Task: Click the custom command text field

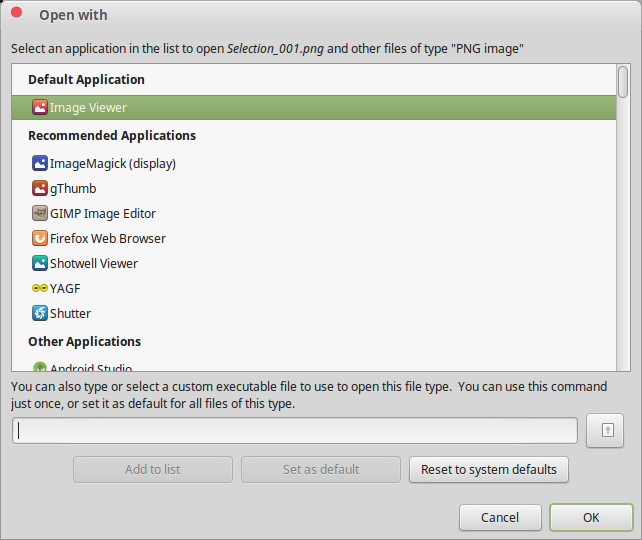Action: (295, 430)
